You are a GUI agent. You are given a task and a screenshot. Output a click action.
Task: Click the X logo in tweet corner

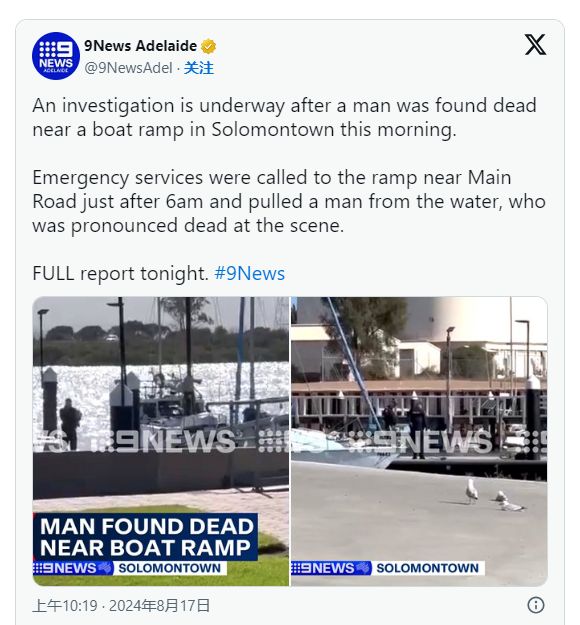coord(535,45)
